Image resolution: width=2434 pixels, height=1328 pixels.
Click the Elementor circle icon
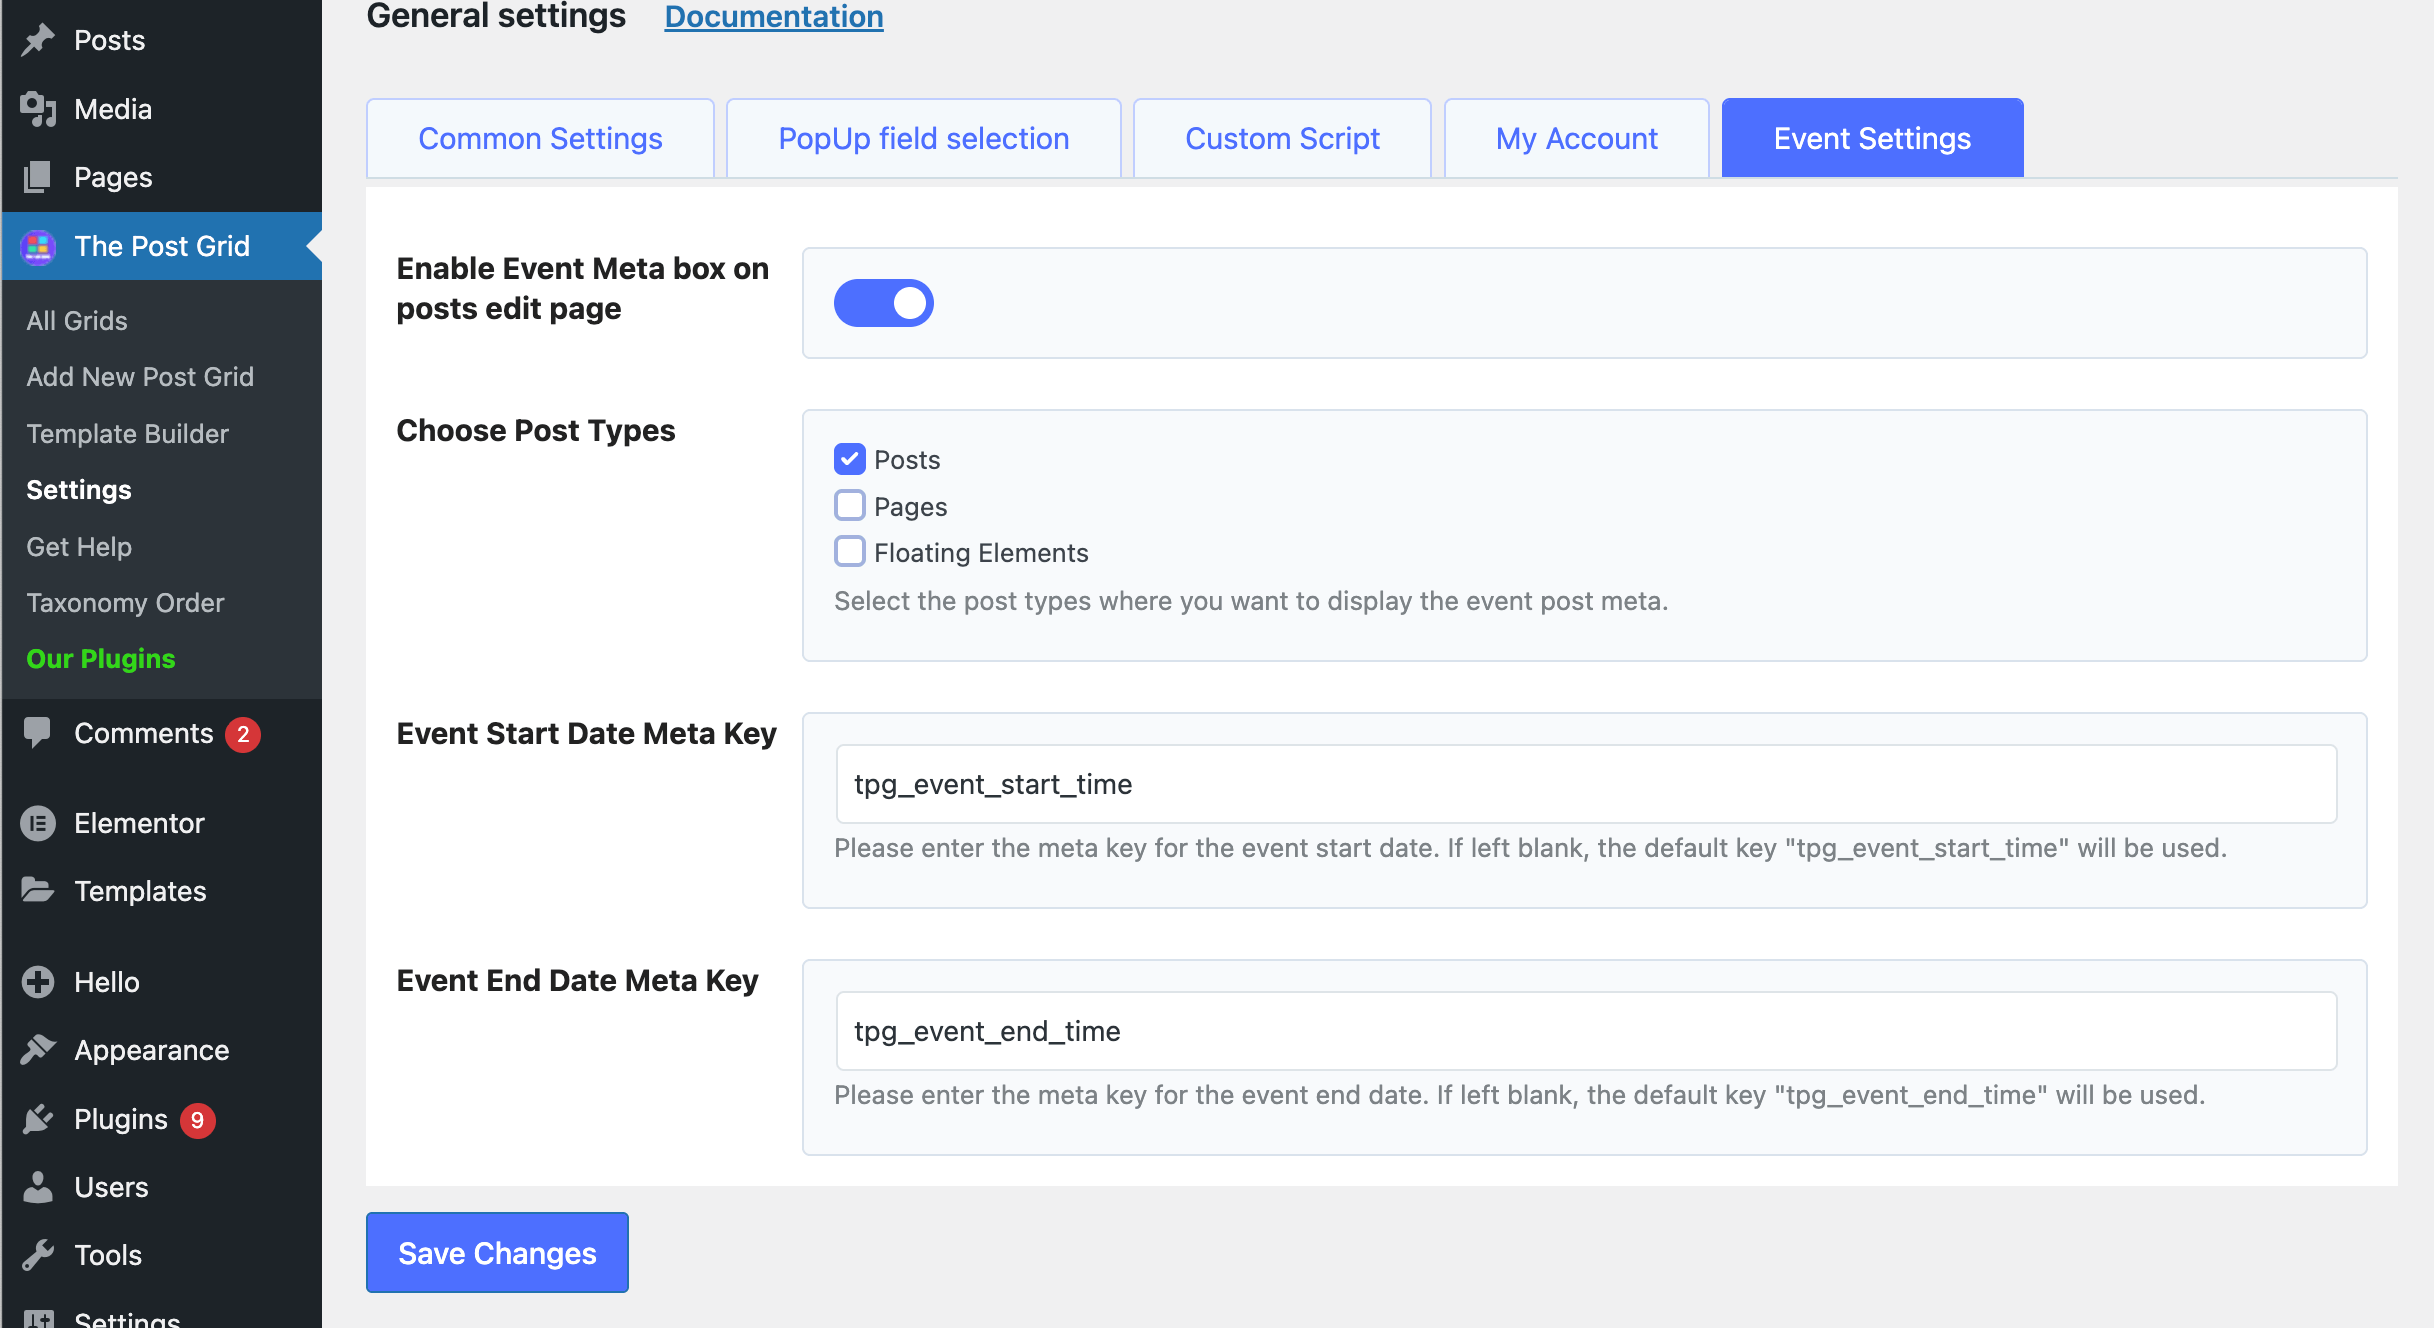pyautogui.click(x=38, y=823)
